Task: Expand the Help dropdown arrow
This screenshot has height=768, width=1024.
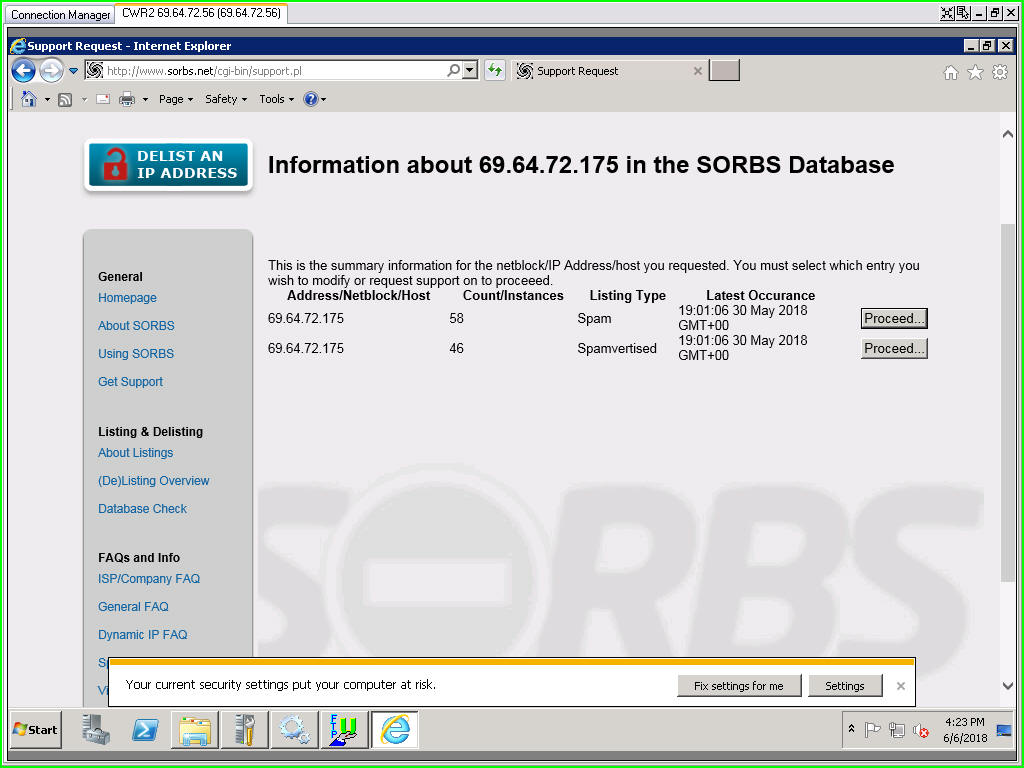Action: click(323, 100)
